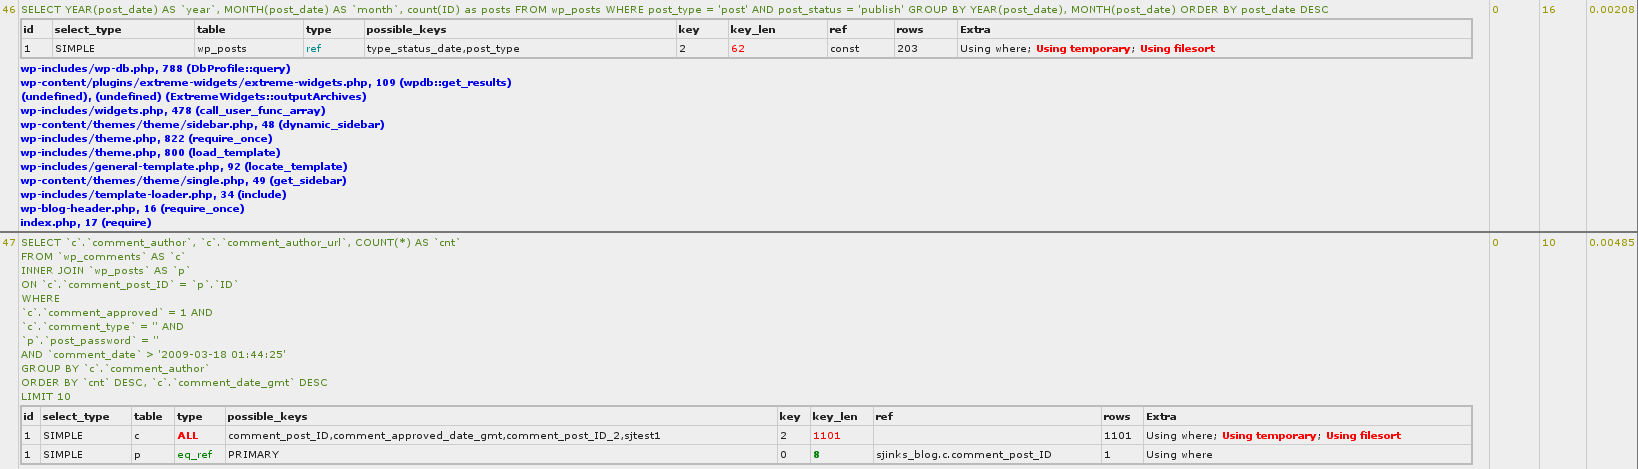Click 'Extra' header in query 46 table
This screenshot has height=469, width=1638.
click(975, 30)
